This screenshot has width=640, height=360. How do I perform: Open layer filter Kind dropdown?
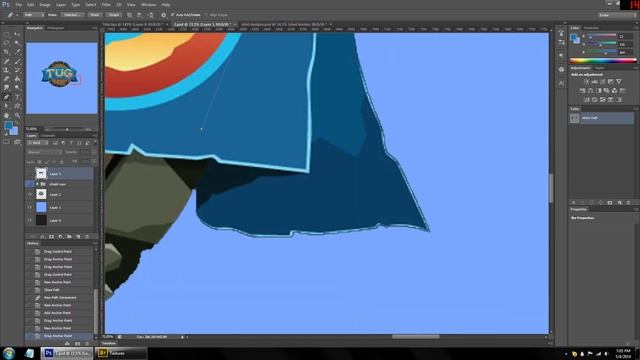37,143
